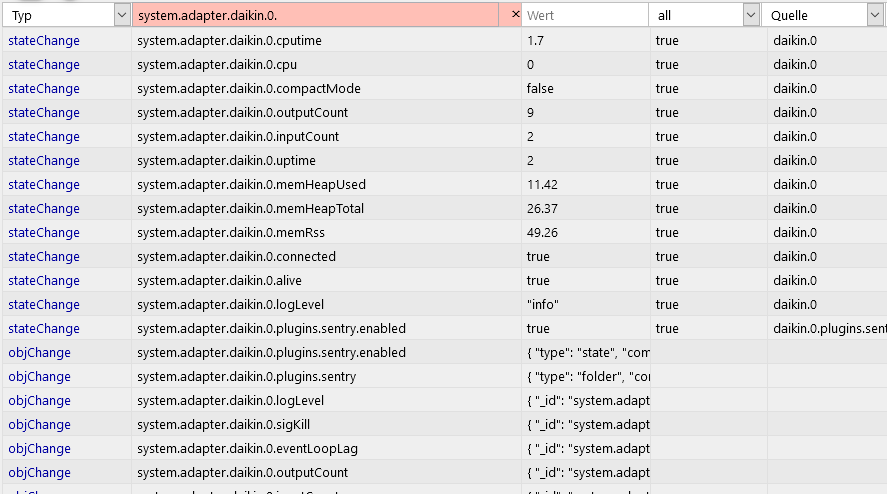The image size is (887, 494).
Task: Click value 26.37 of memHeapTotal
Action: (542, 209)
